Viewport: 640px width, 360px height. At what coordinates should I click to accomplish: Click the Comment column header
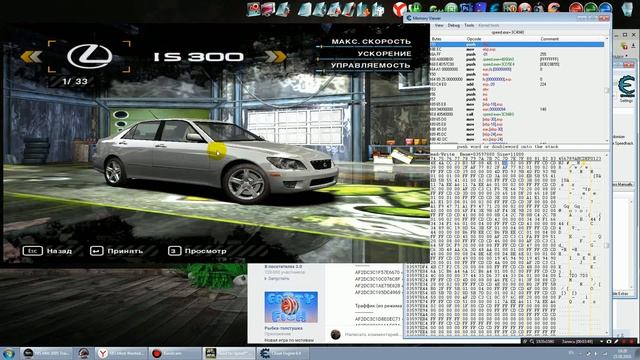pos(549,39)
